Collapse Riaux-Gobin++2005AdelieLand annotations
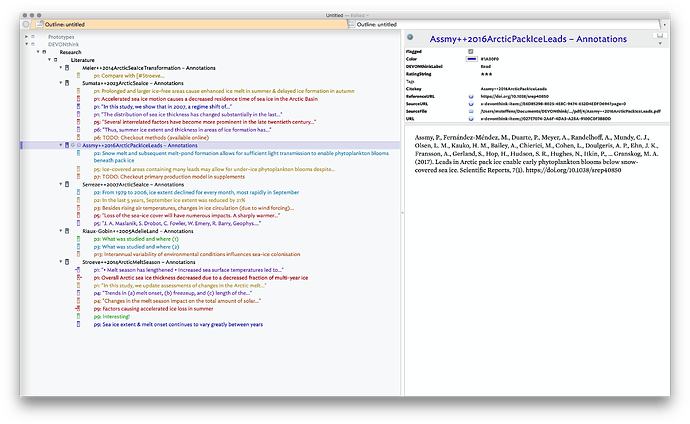The image size is (690, 424). [x=61, y=231]
